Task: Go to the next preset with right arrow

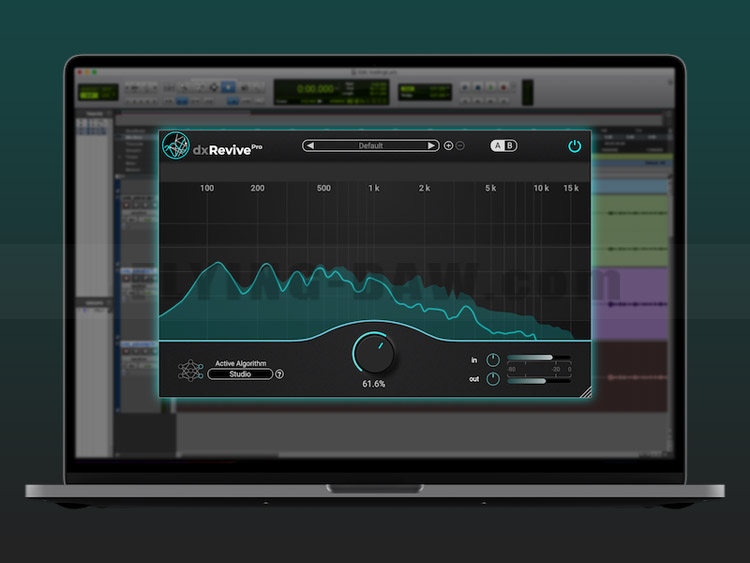Action: (x=431, y=145)
